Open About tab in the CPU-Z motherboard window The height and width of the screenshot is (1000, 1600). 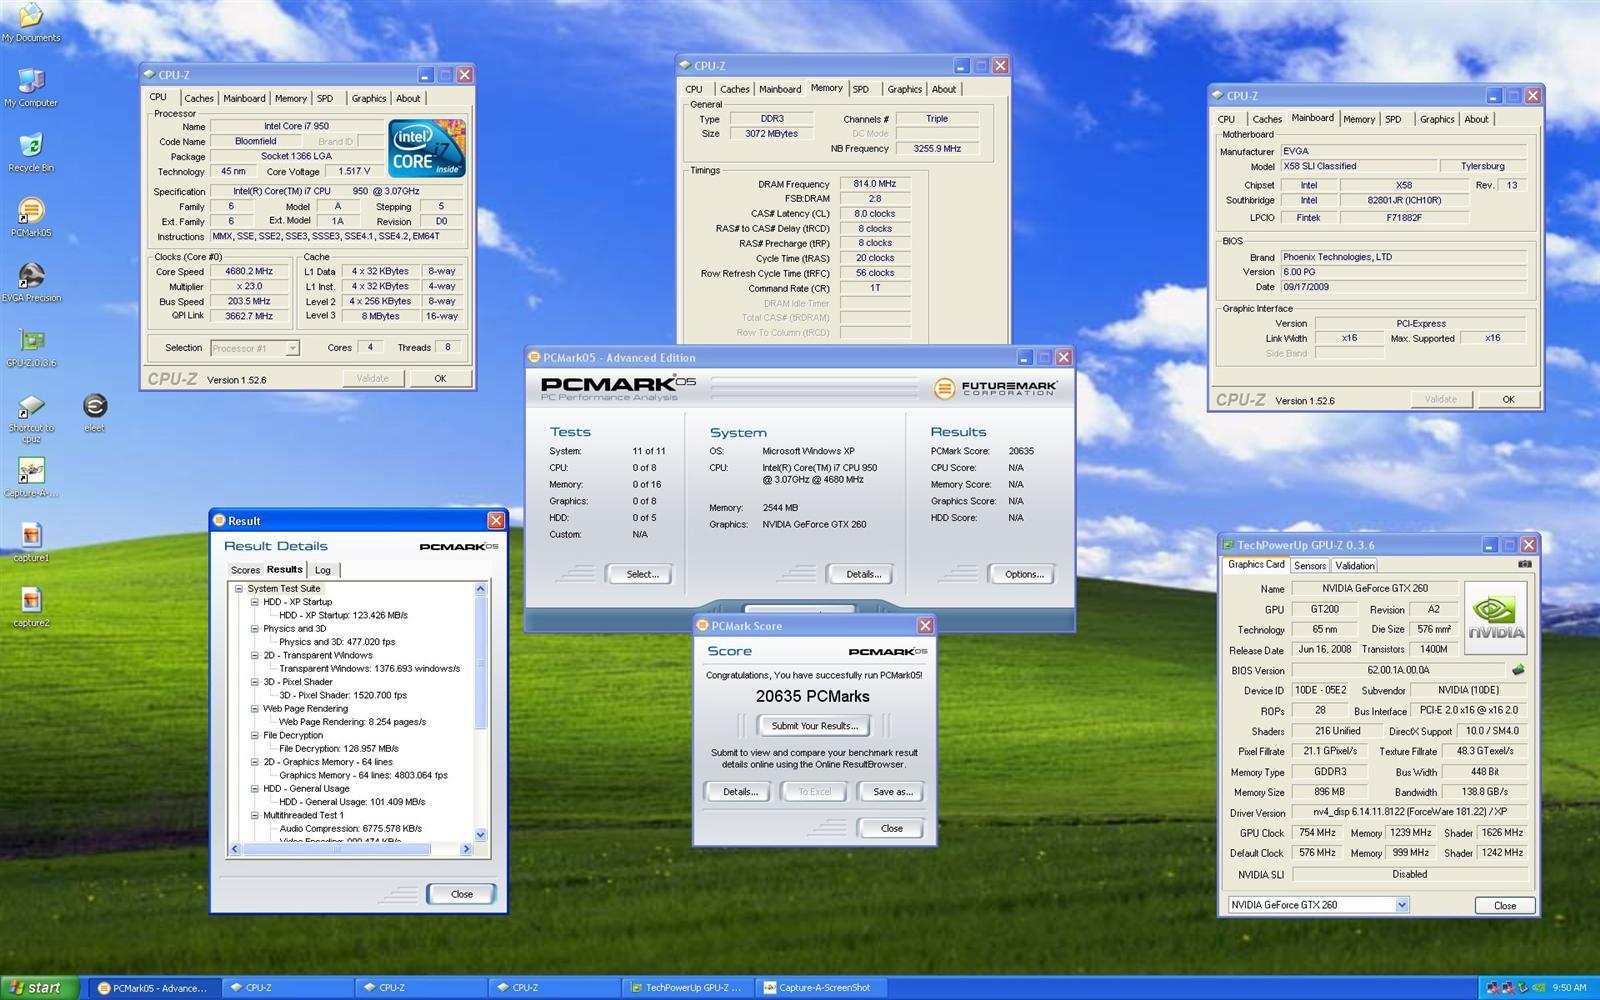(x=1476, y=119)
